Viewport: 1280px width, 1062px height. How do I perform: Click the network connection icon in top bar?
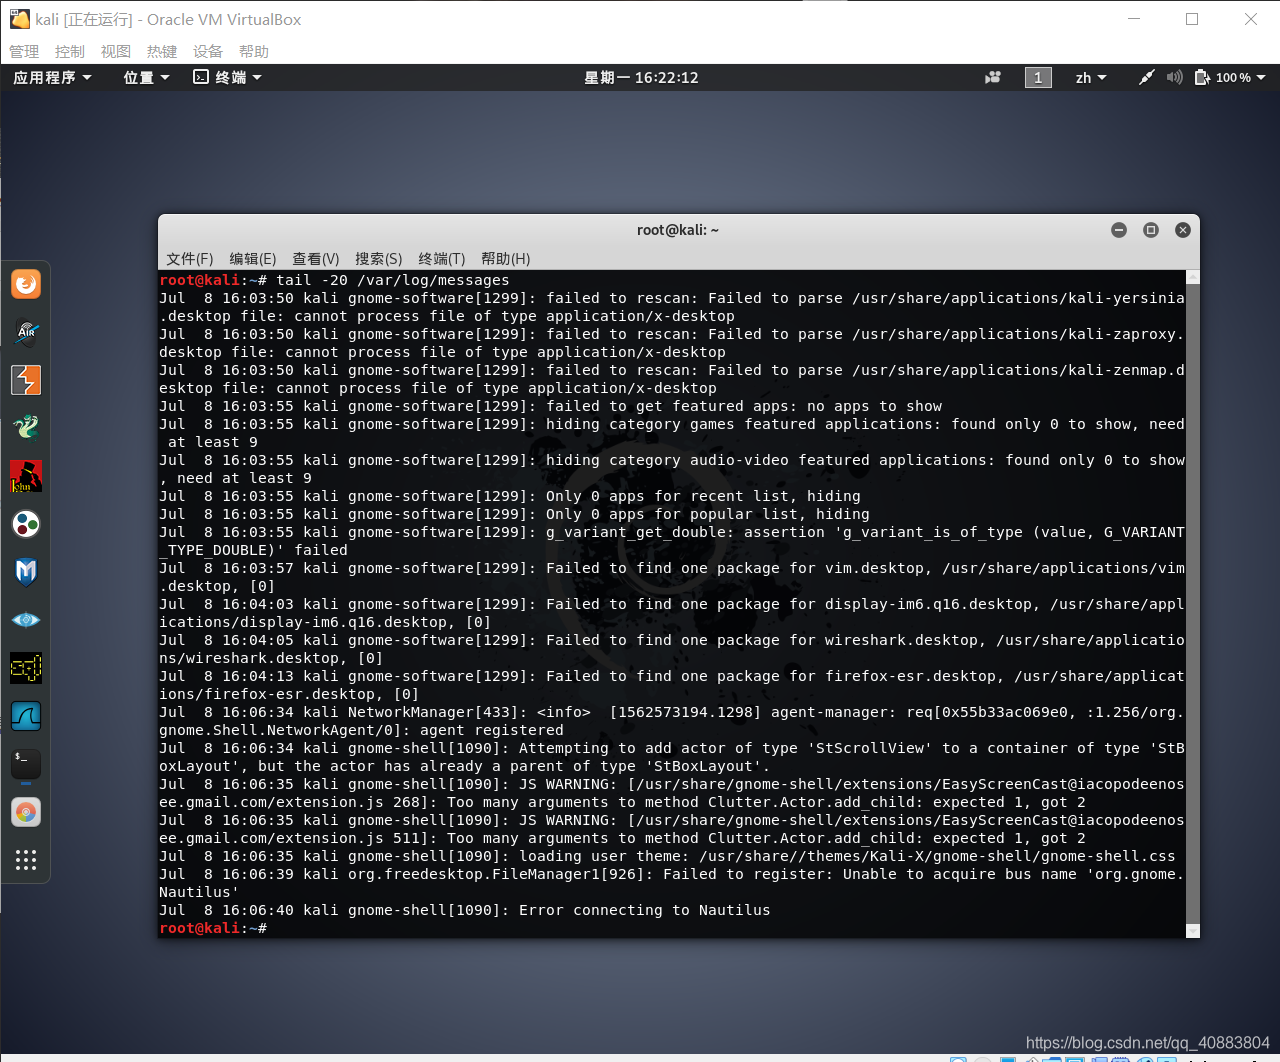[x=1147, y=77]
